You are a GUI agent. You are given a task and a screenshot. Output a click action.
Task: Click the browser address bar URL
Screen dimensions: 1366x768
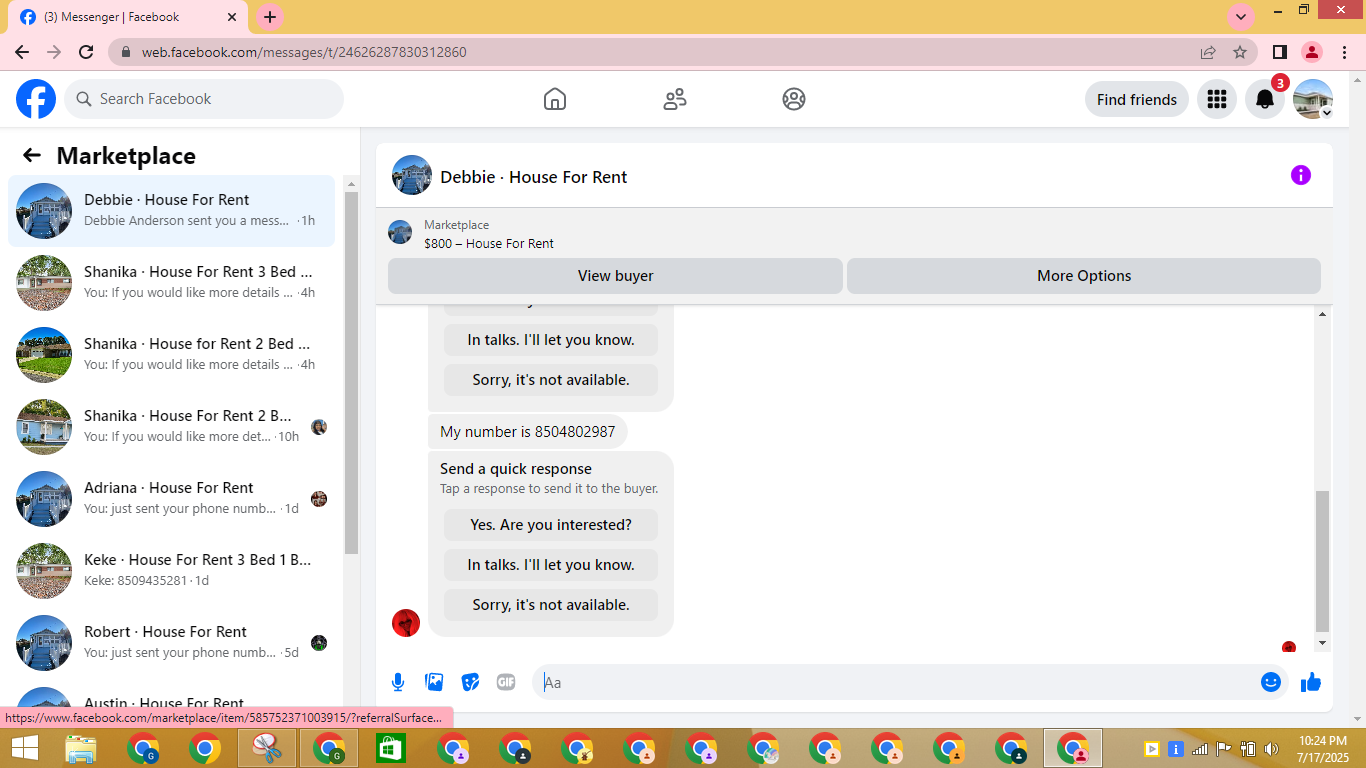pos(304,52)
